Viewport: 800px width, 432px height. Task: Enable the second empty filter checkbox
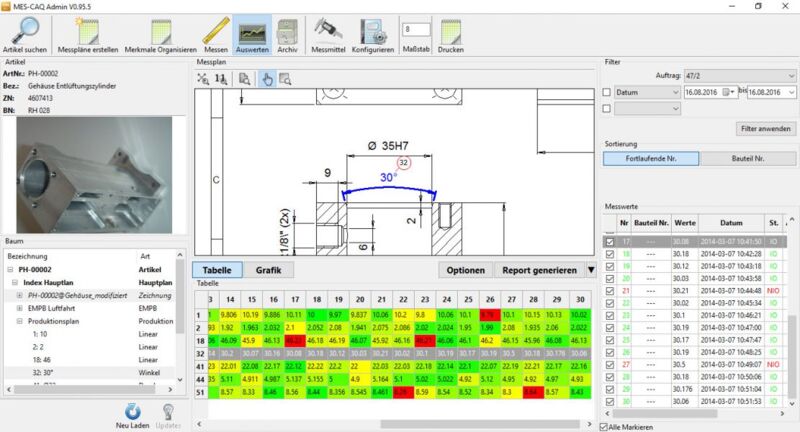pyautogui.click(x=607, y=109)
